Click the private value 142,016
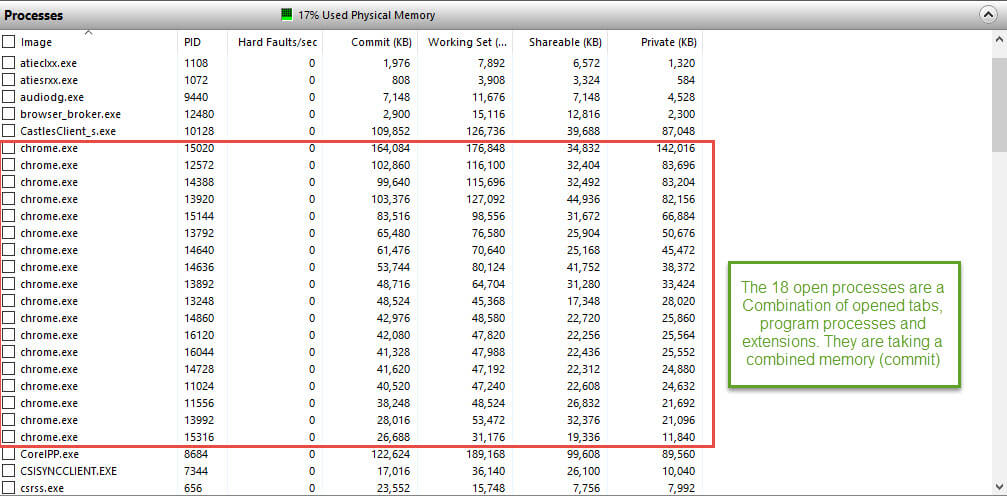The width and height of the screenshot is (1007, 498). (676, 148)
